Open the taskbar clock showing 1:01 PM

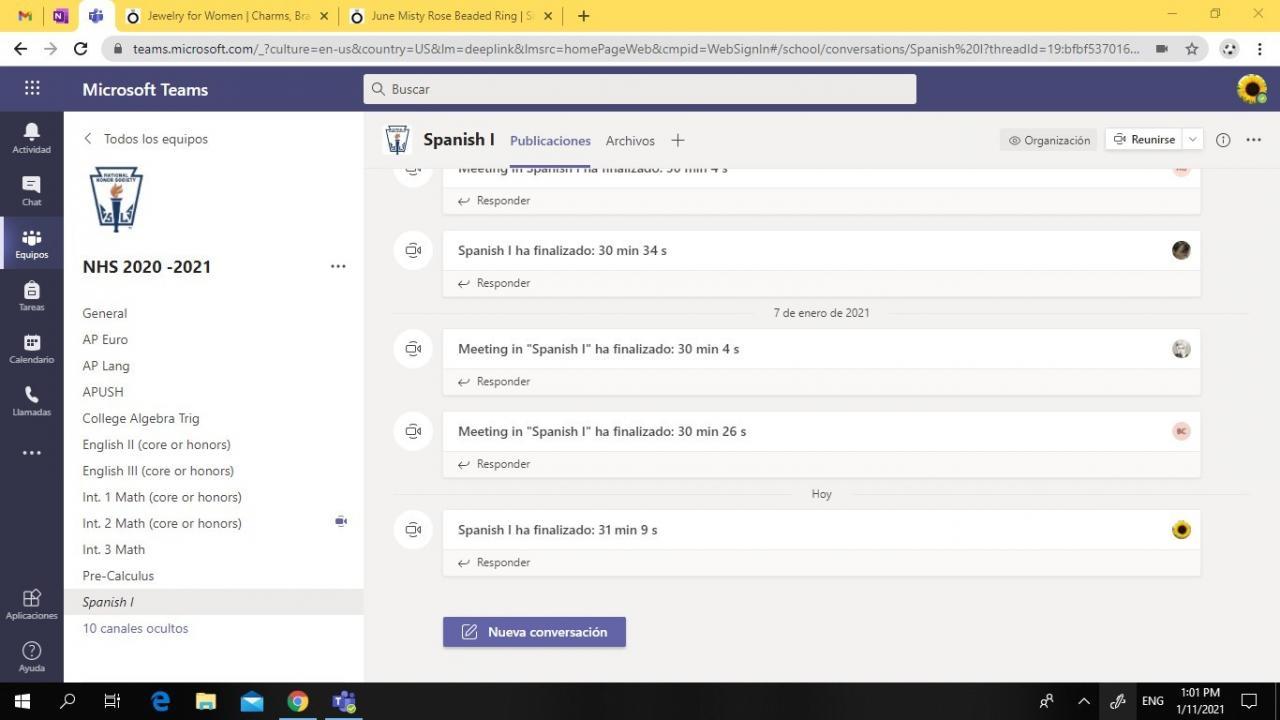(x=1200, y=701)
